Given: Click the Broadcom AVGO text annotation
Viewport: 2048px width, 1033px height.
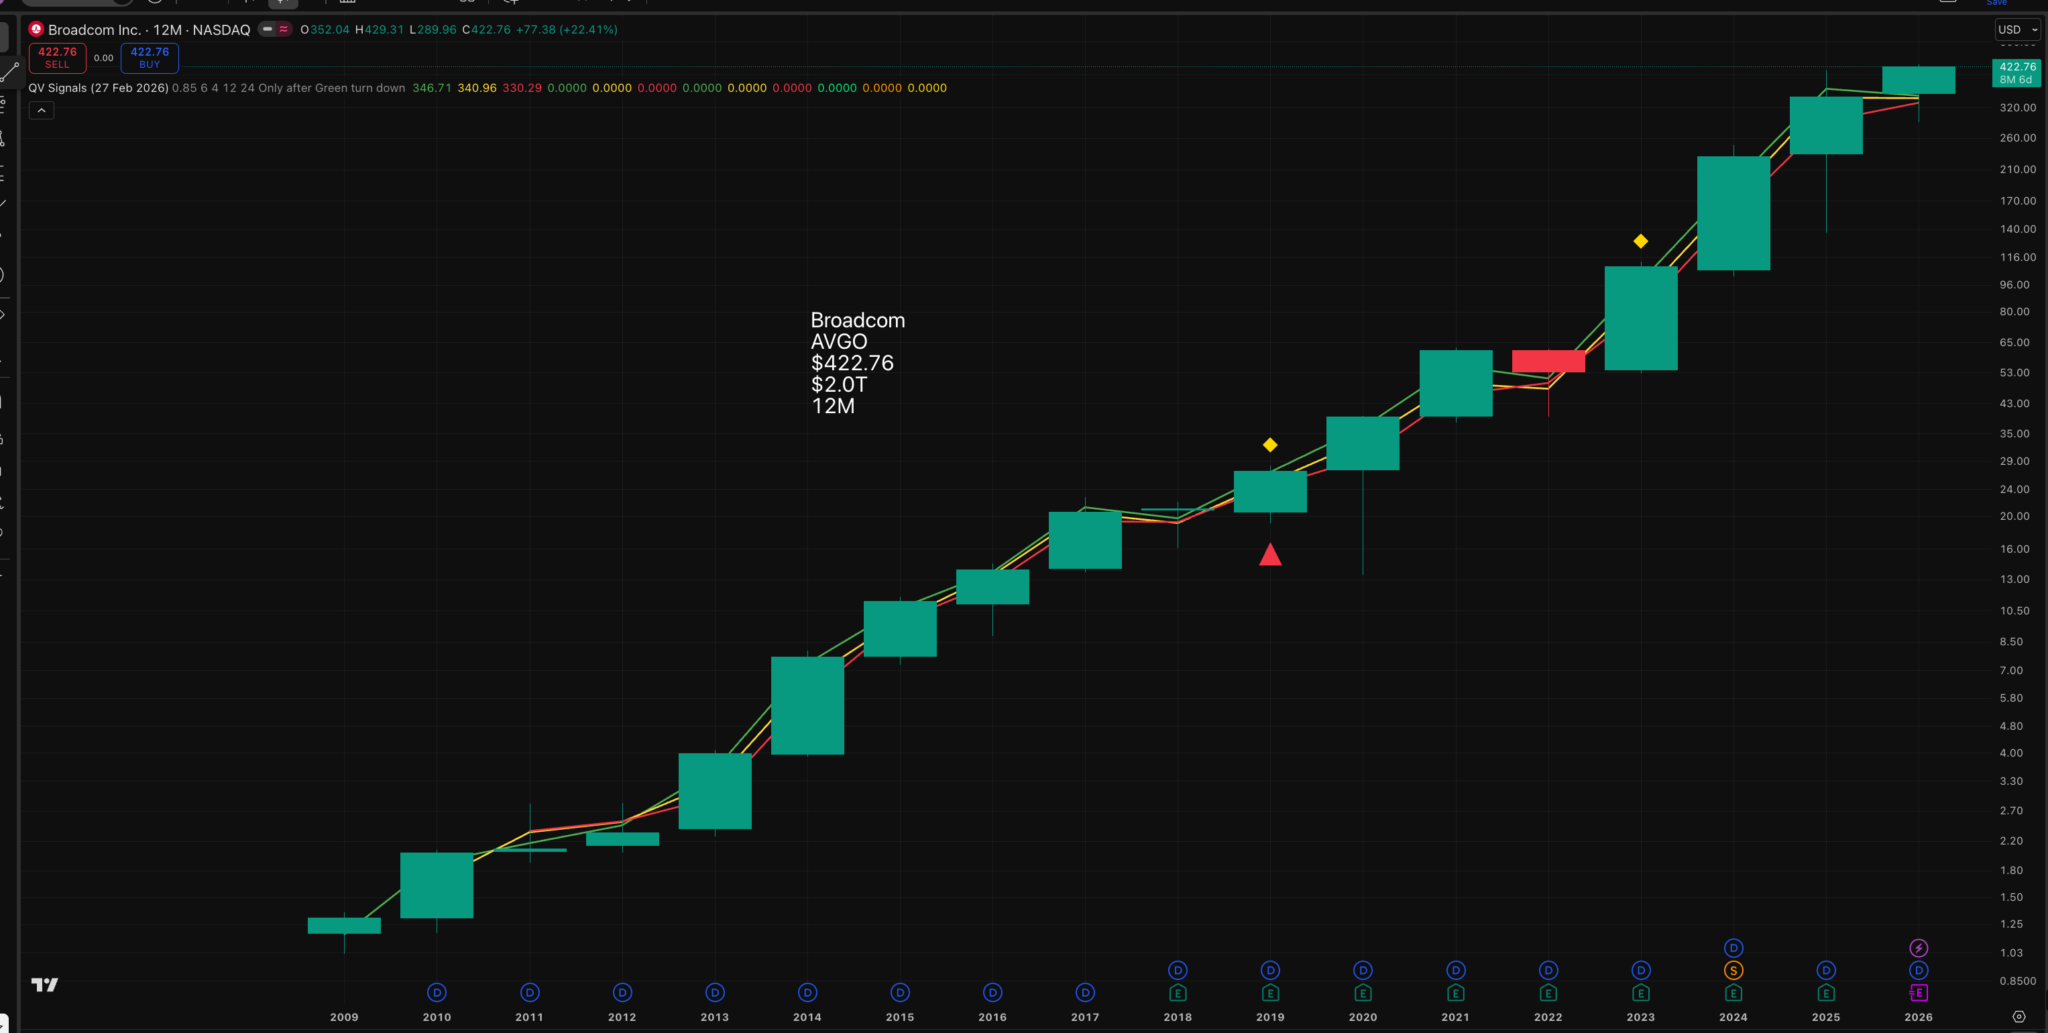Looking at the screenshot, I should click(x=856, y=362).
